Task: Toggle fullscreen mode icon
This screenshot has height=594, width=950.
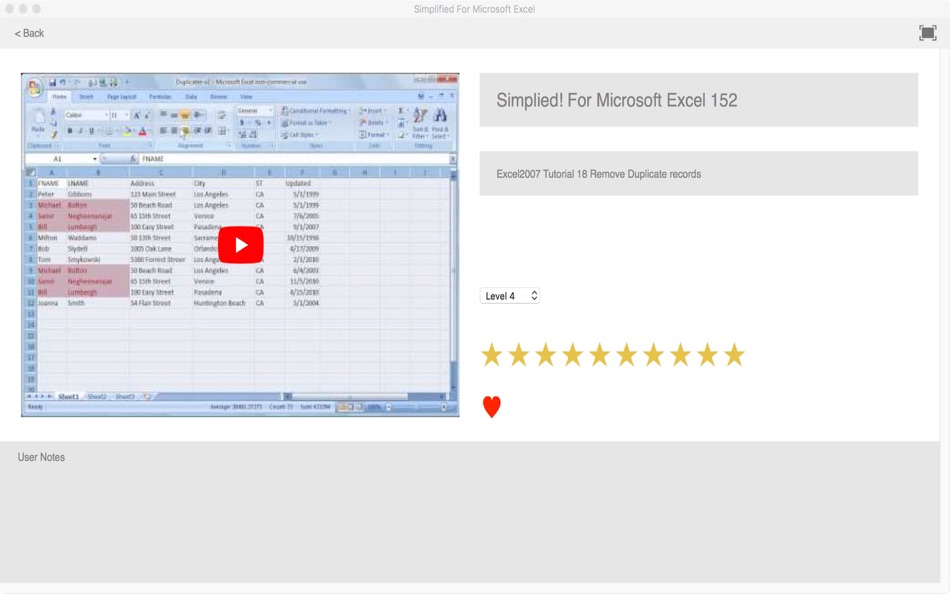Action: (927, 33)
